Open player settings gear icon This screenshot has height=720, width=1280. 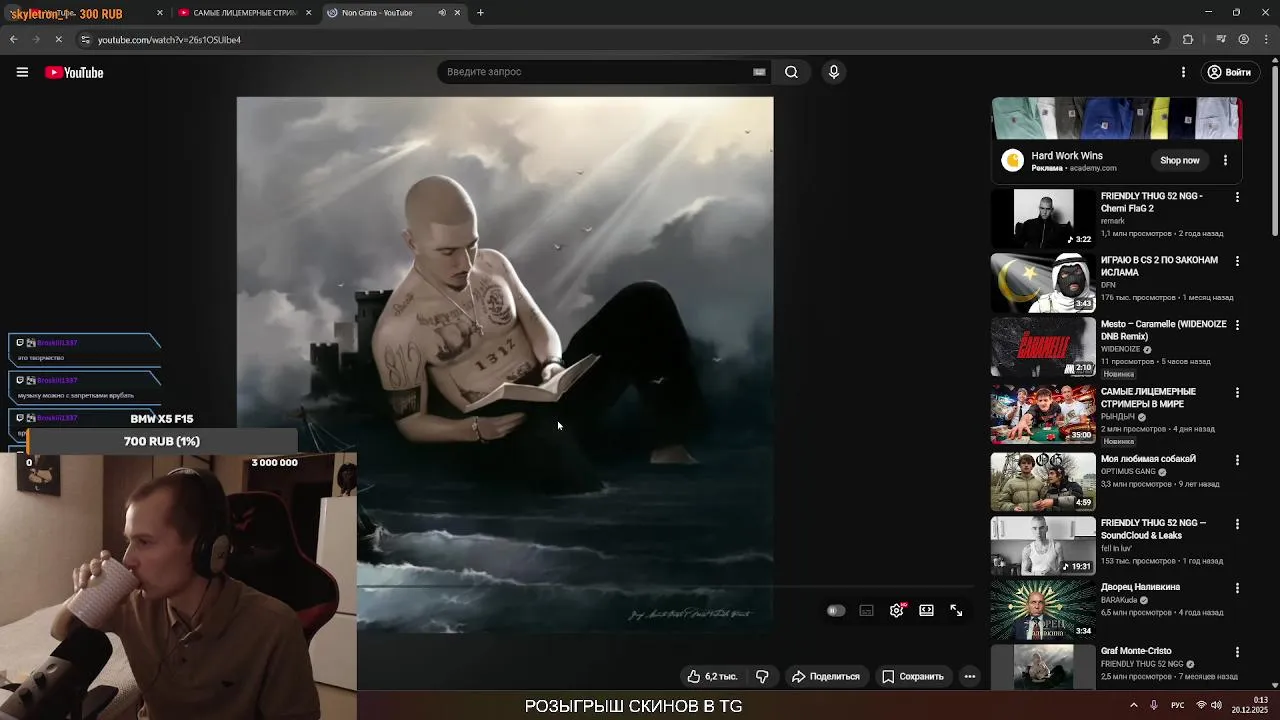896,610
